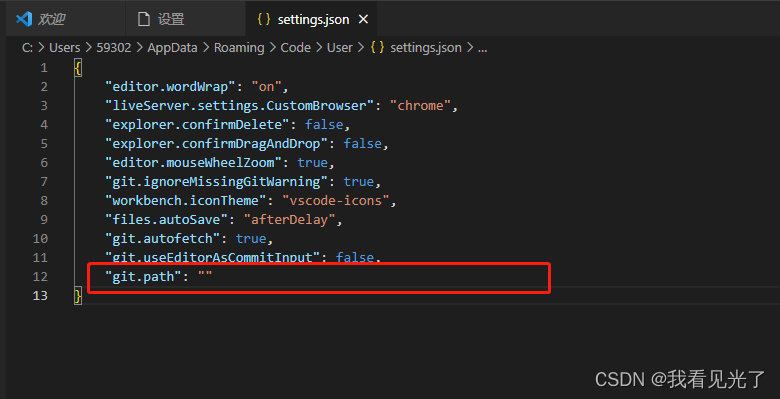Click the breadcrumb ellipsis segment
This screenshot has height=399, width=780.
482,49
